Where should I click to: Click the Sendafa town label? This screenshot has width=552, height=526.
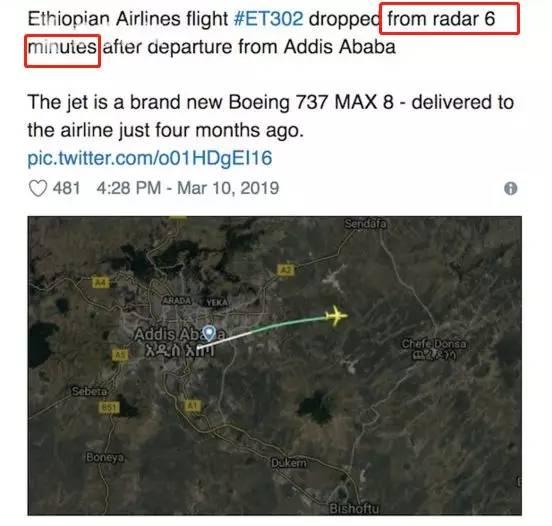365,224
